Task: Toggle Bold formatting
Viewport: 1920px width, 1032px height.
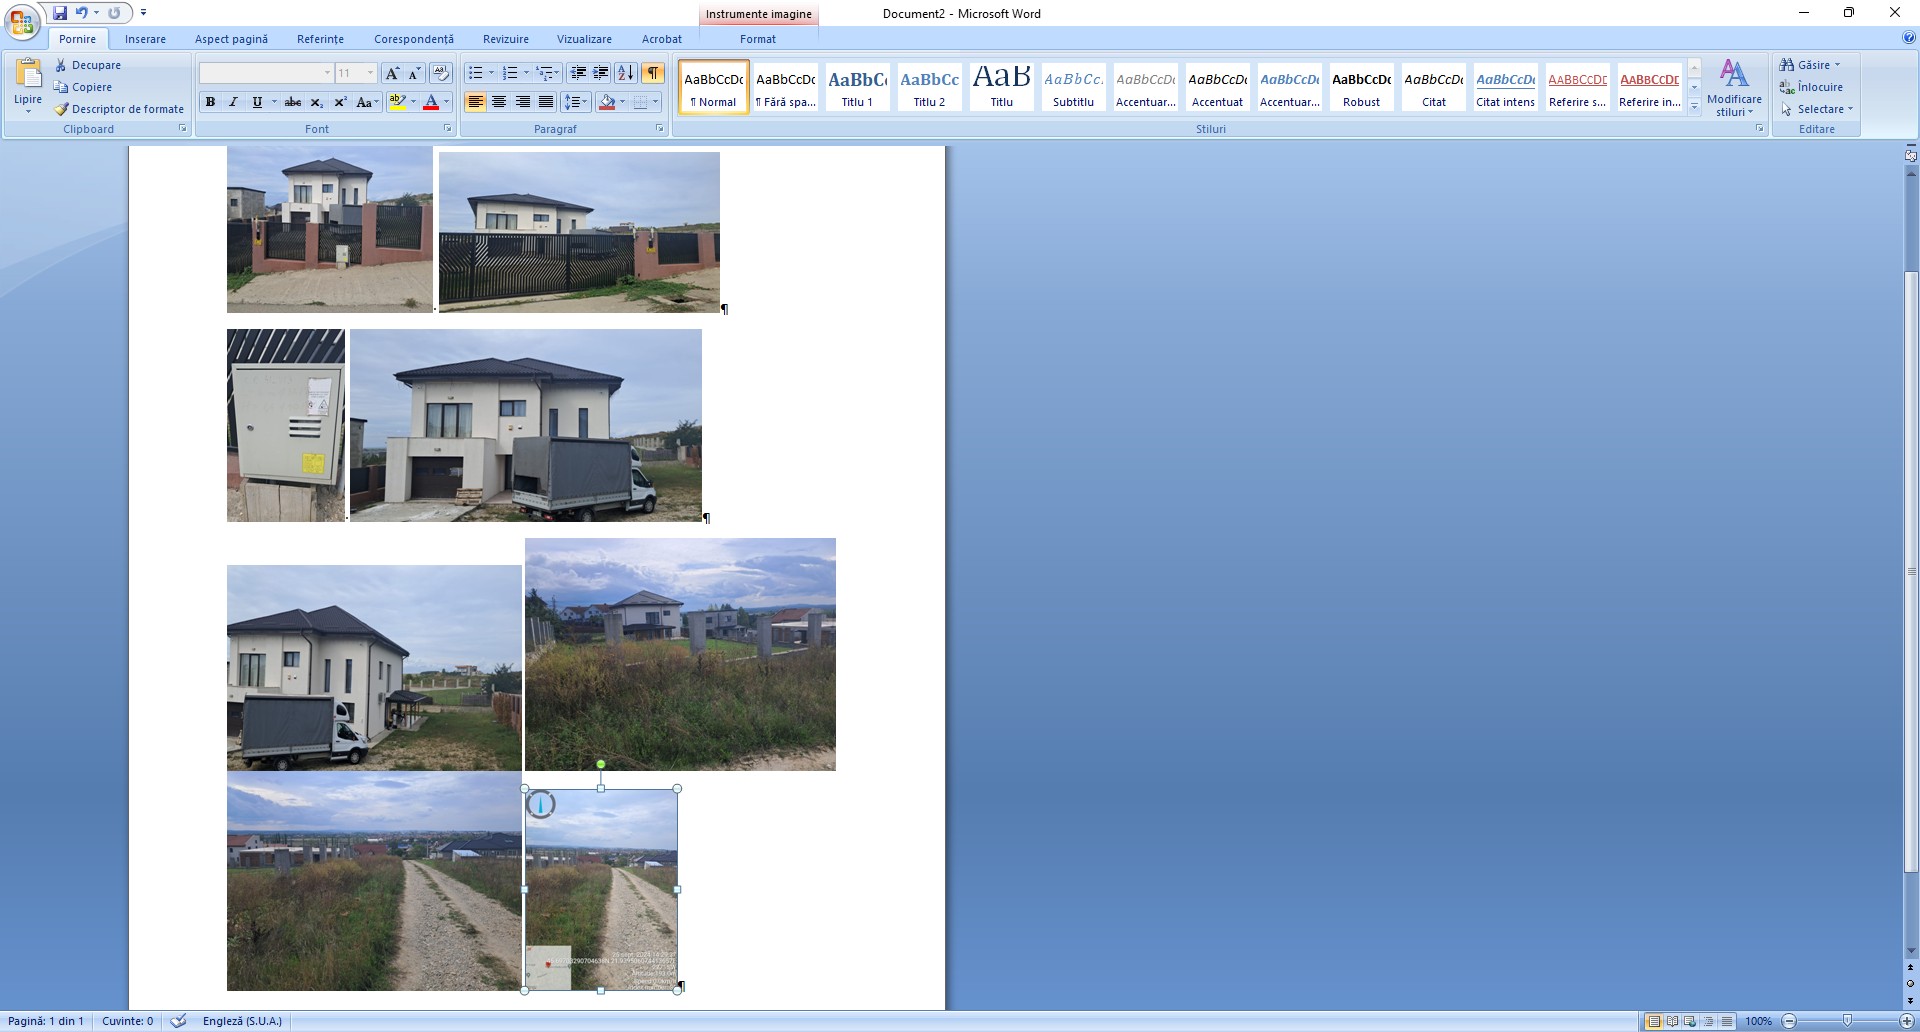Action: point(210,102)
